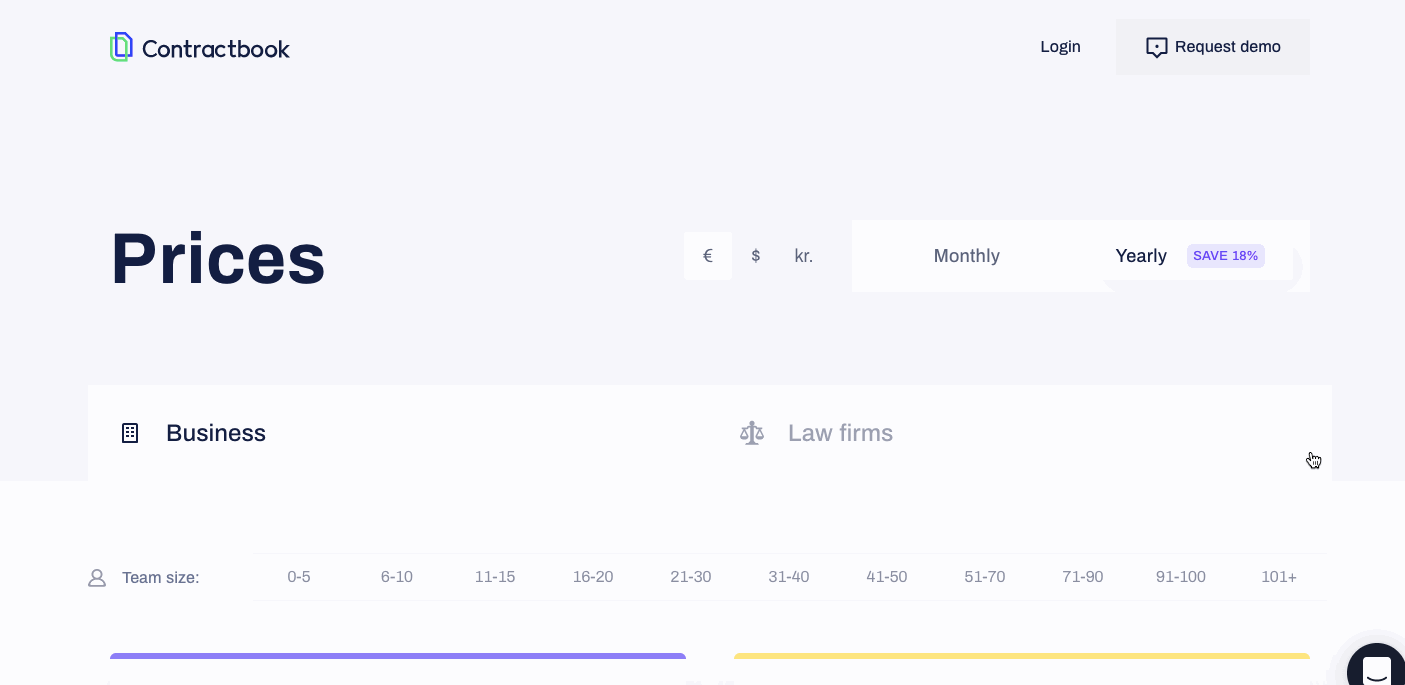Set team size to 21-30
The image size is (1405, 685).
691,577
